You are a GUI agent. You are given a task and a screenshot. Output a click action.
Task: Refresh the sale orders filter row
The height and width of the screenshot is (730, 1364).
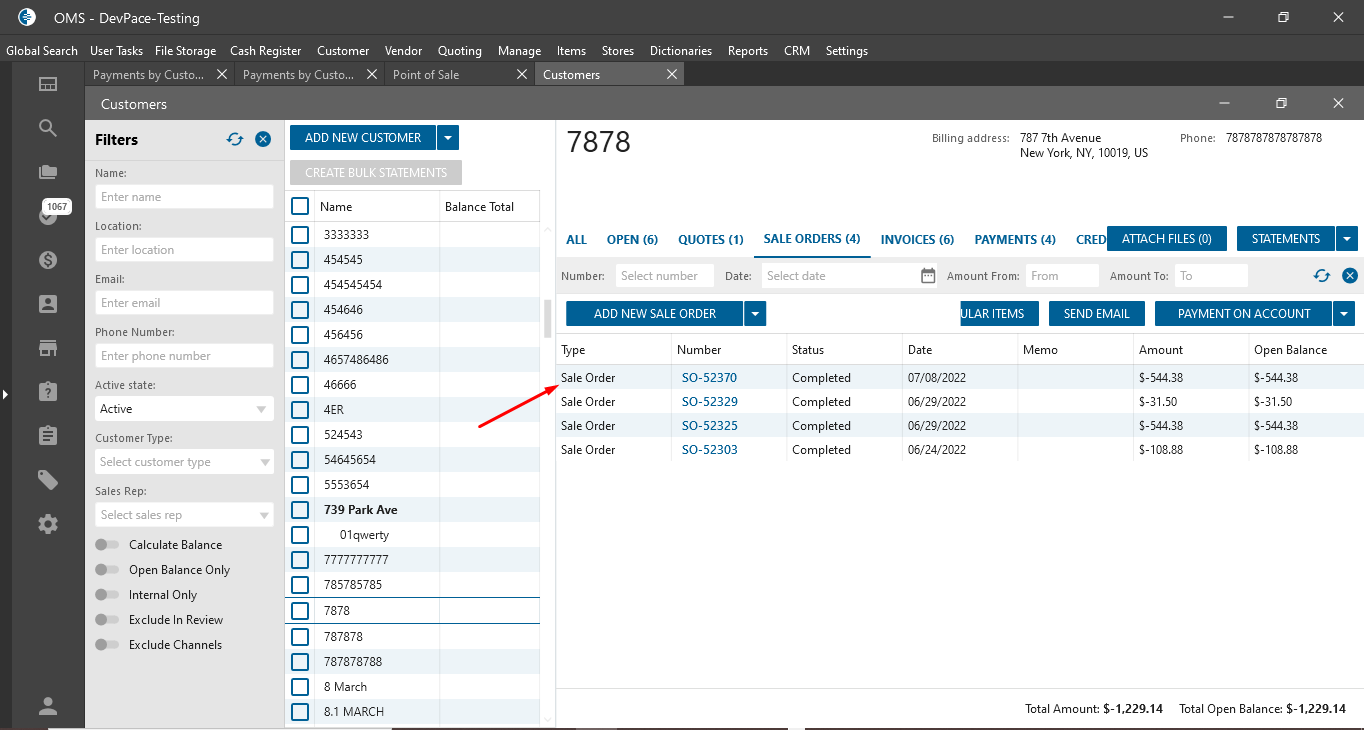click(1322, 276)
